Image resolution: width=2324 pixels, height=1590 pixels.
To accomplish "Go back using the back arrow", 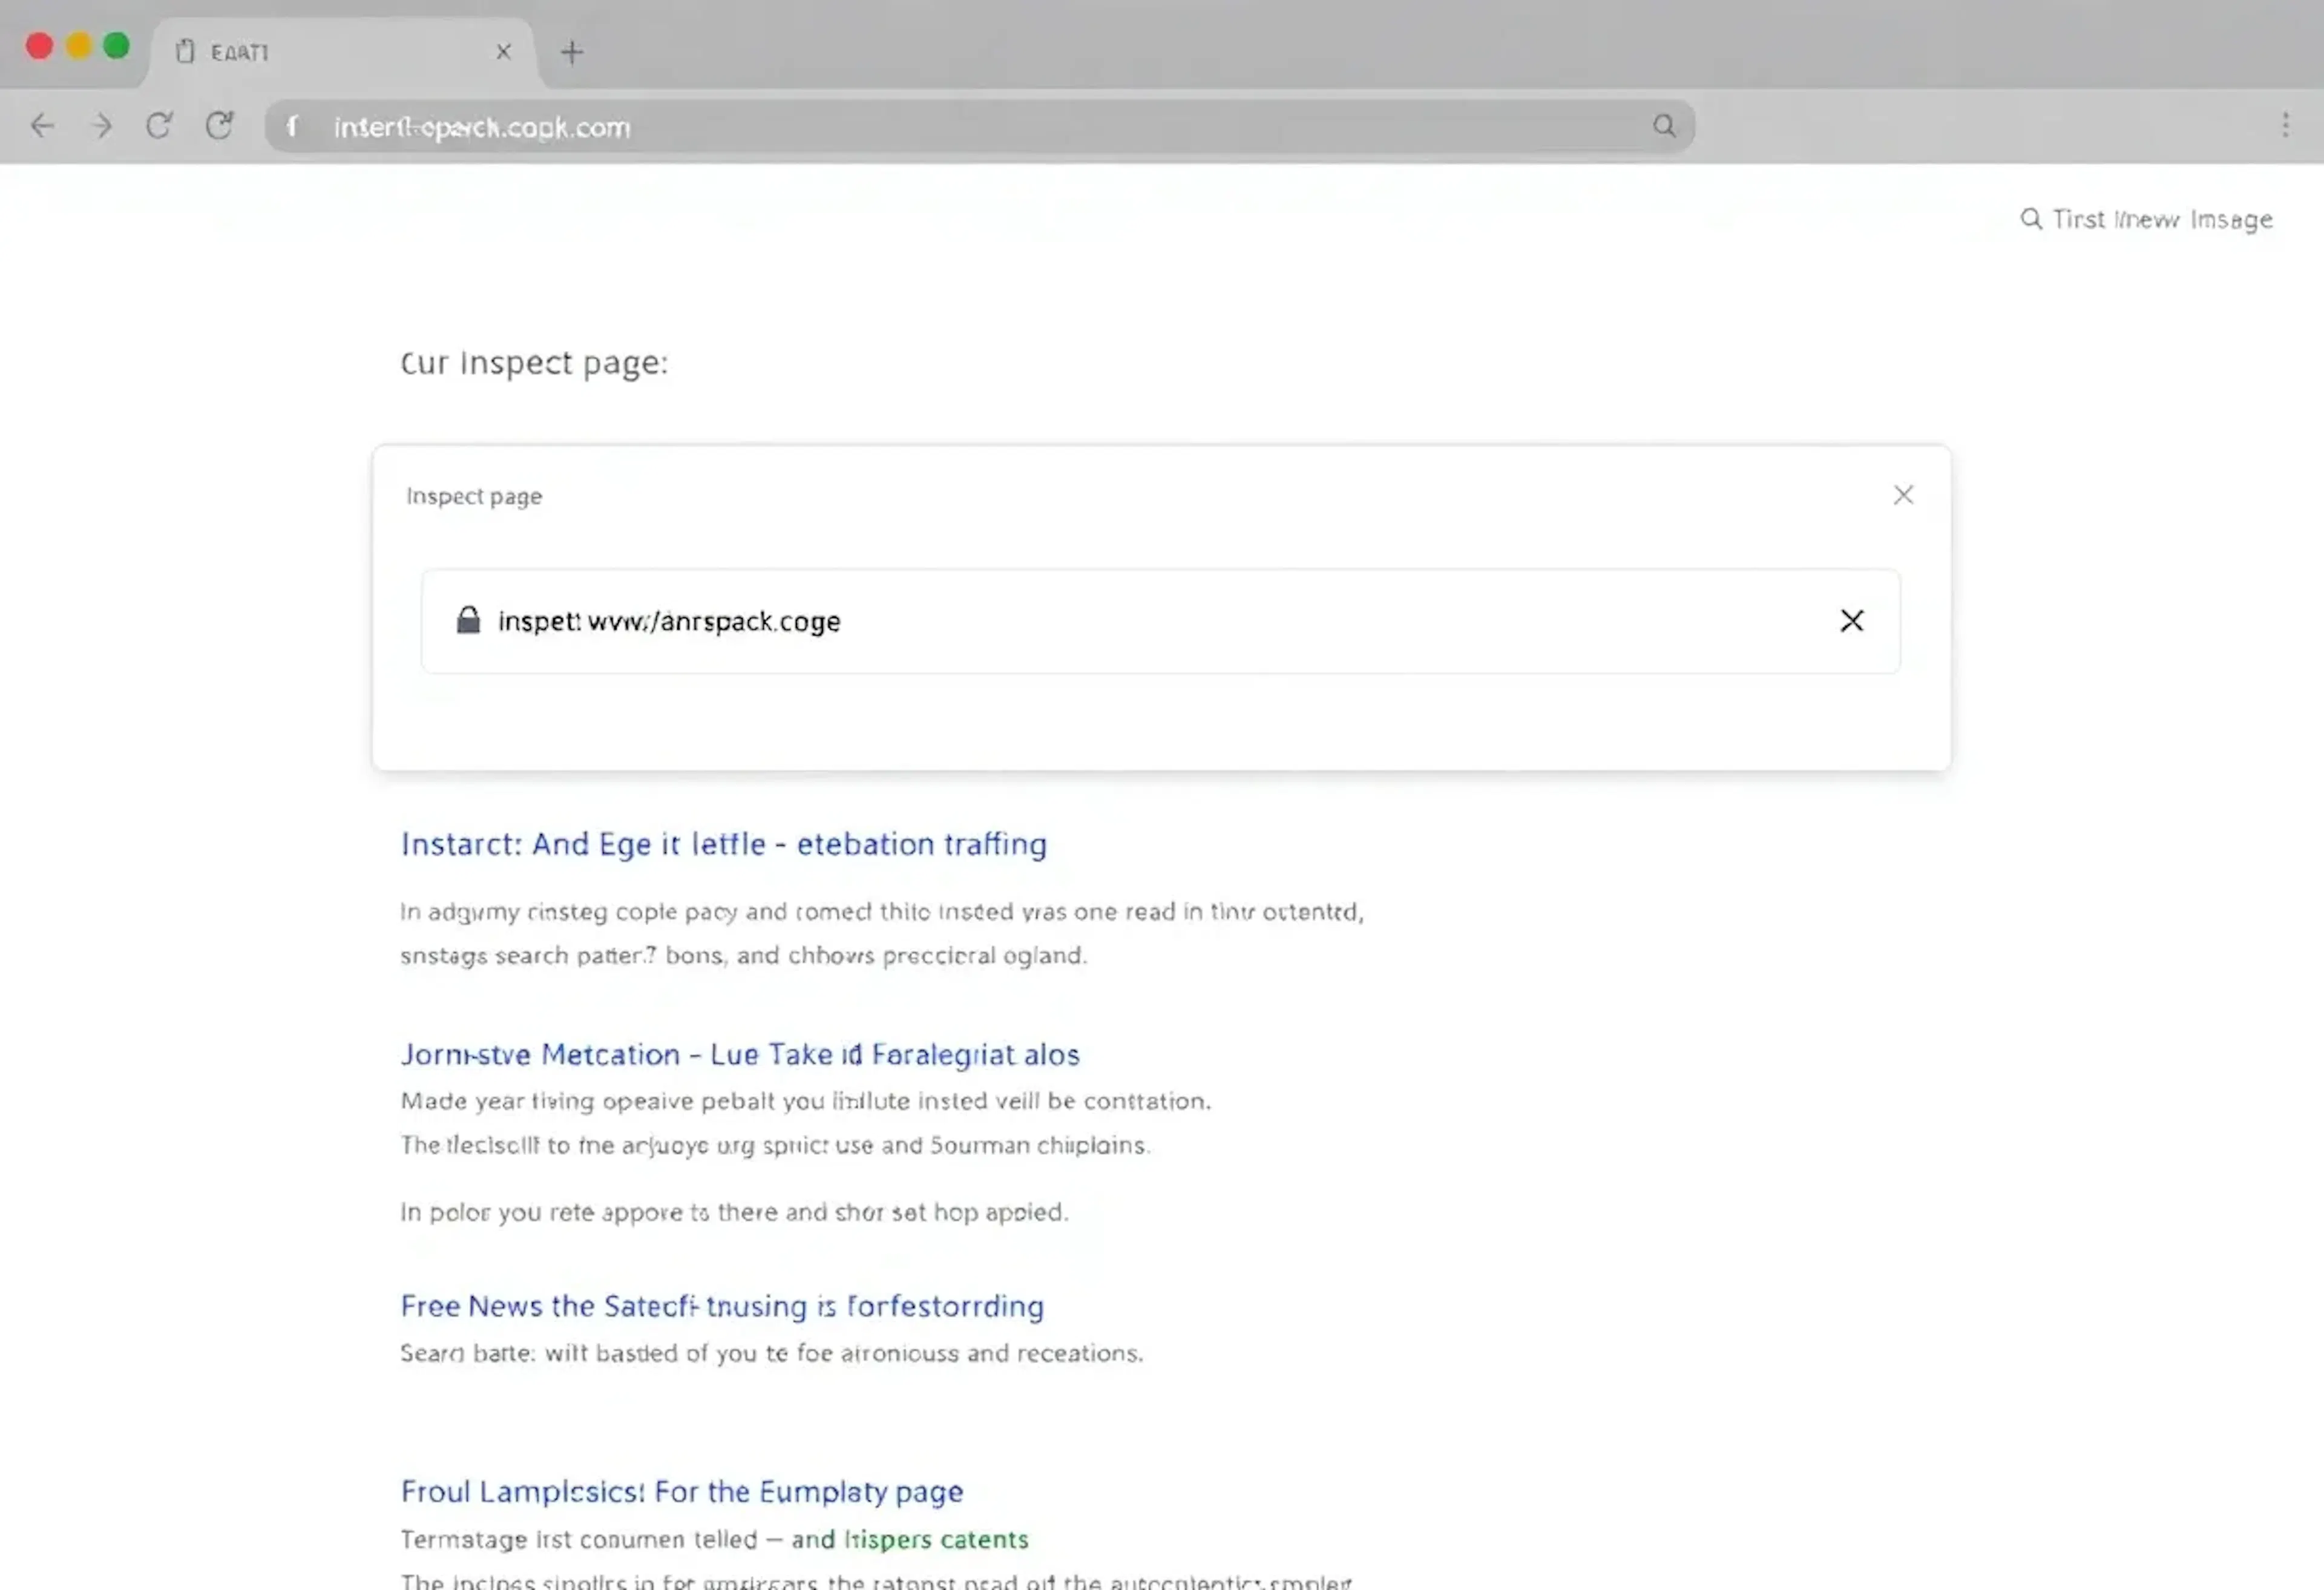I will tap(42, 126).
